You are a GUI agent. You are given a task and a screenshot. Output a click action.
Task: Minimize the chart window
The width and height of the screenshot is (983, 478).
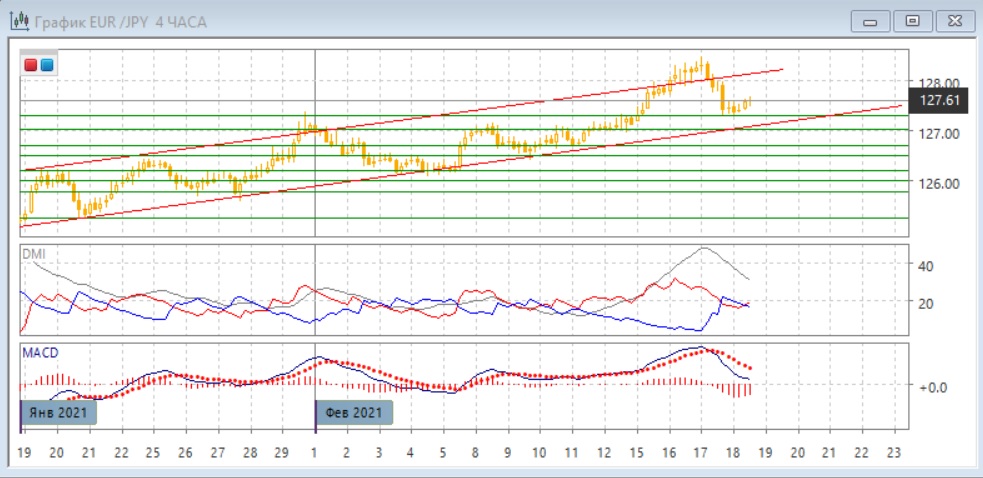click(870, 22)
